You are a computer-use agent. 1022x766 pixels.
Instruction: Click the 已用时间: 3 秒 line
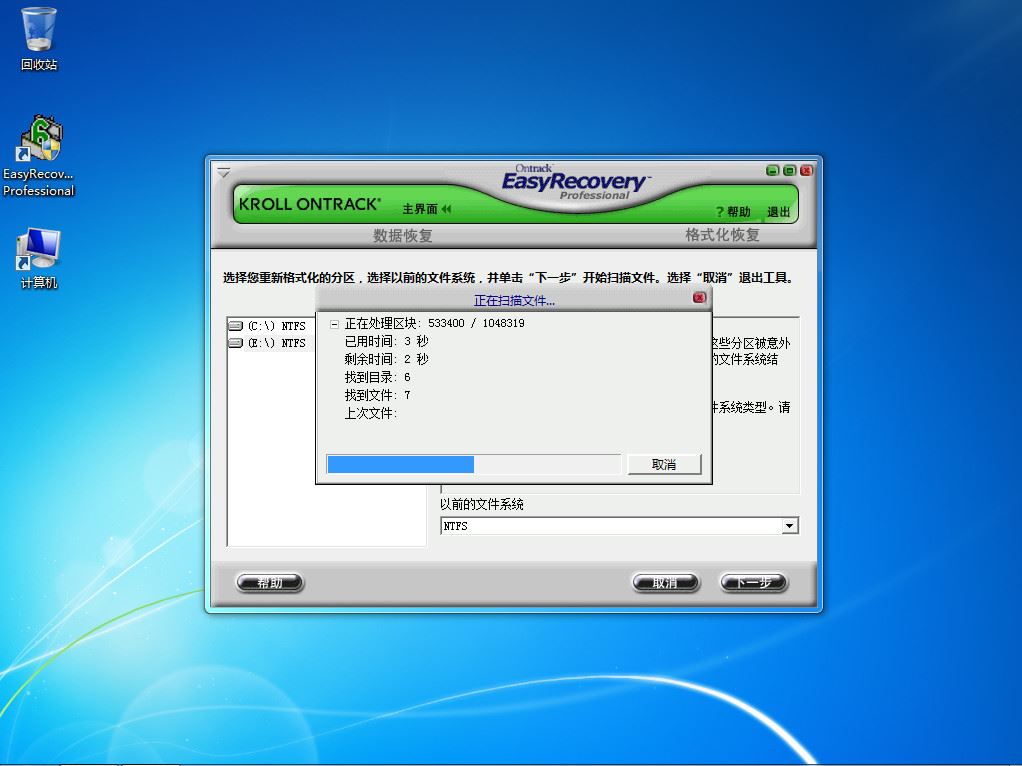386,341
